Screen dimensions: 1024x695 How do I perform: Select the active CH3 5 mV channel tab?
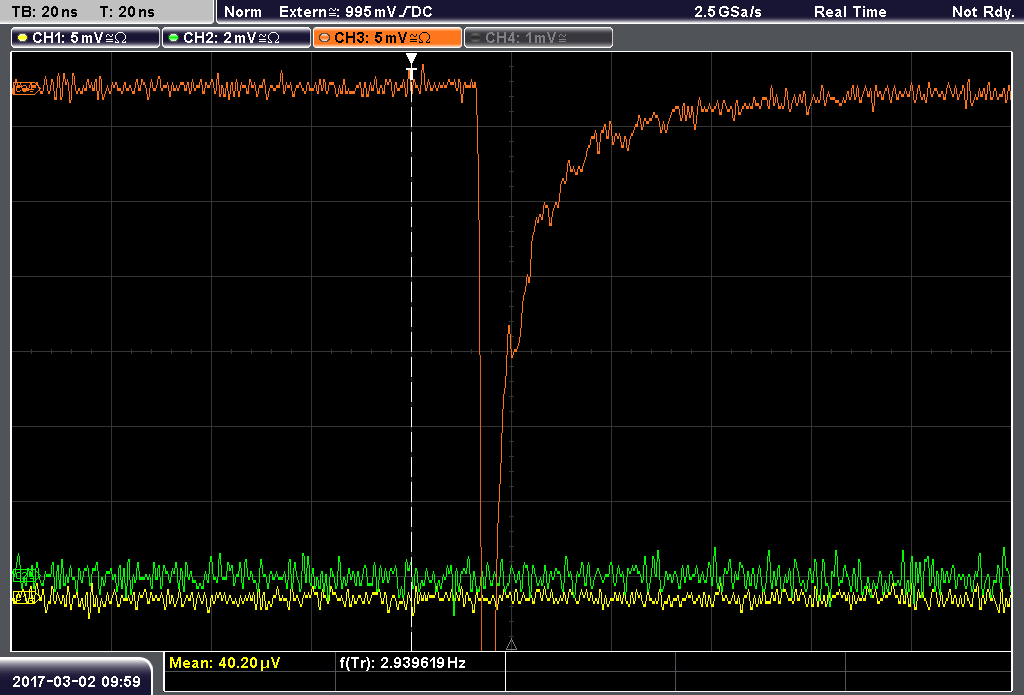387,38
